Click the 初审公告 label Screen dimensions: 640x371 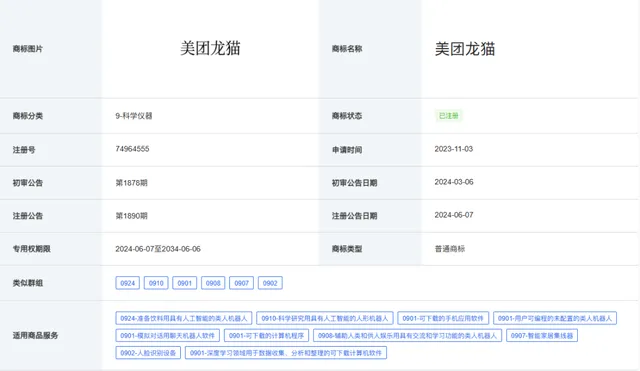pyautogui.click(x=28, y=183)
